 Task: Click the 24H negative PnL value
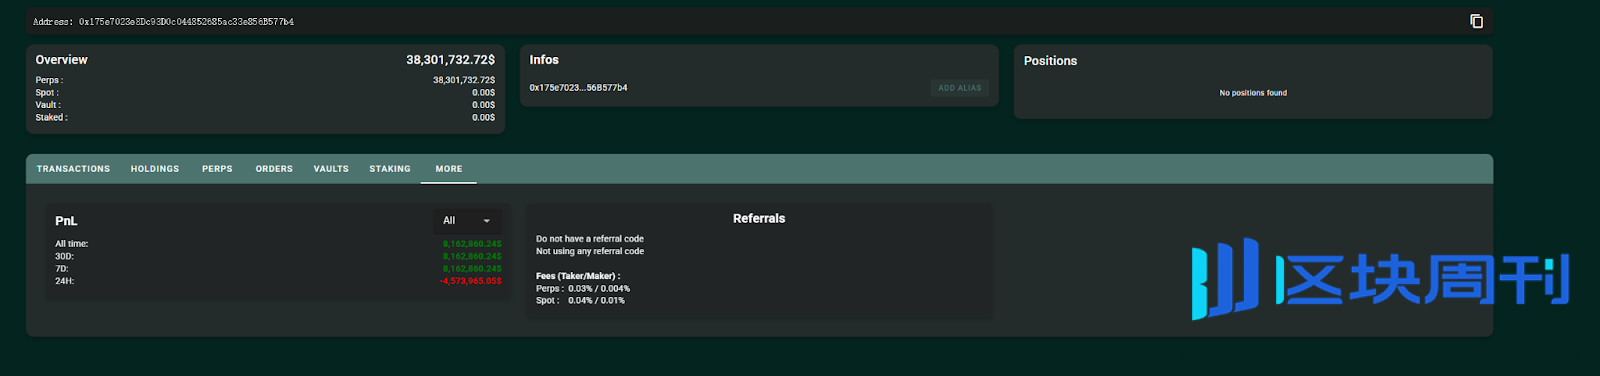tap(470, 281)
